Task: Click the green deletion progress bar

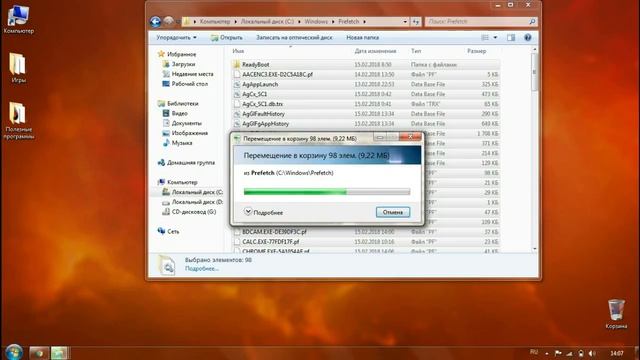Action: [327, 191]
